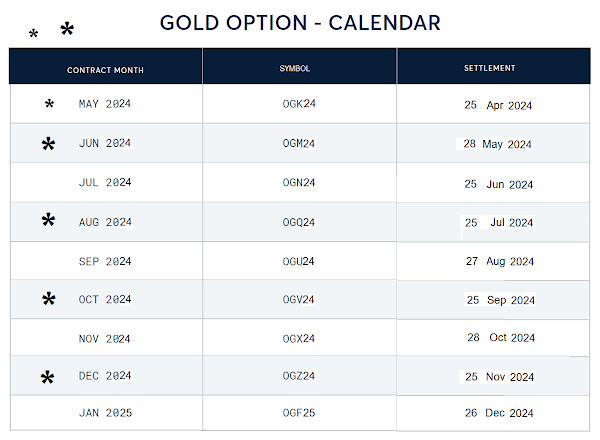Select the JUL 2024 contract month
This screenshot has width=600, height=440.
(105, 182)
